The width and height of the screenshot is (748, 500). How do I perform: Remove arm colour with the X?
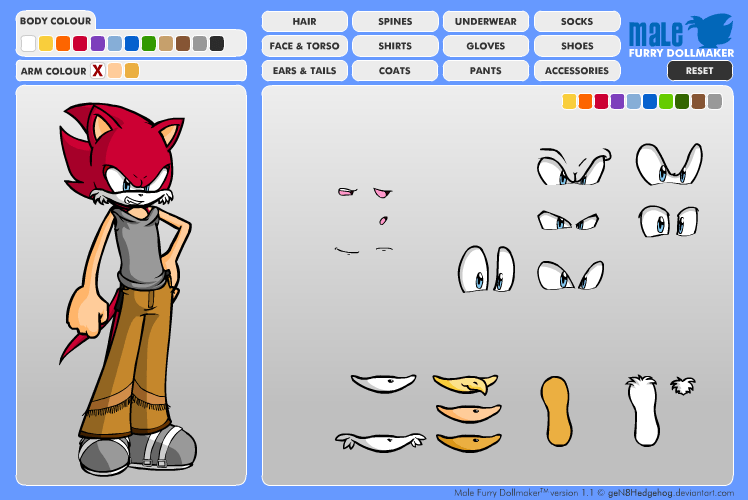tap(97, 71)
